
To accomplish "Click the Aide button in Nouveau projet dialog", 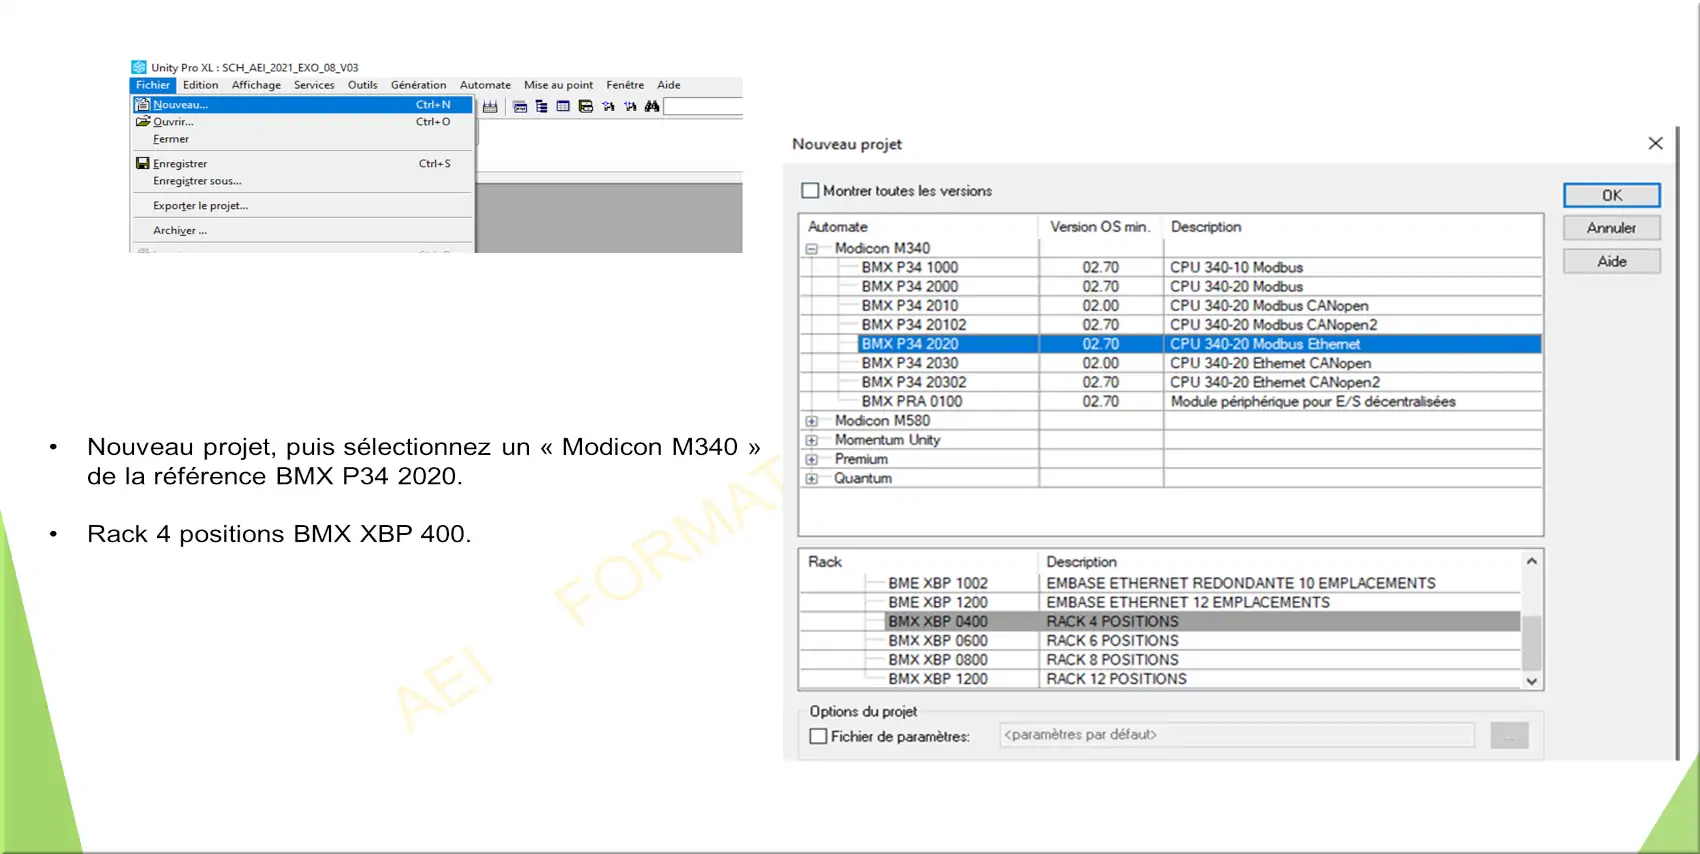I will tap(1611, 261).
